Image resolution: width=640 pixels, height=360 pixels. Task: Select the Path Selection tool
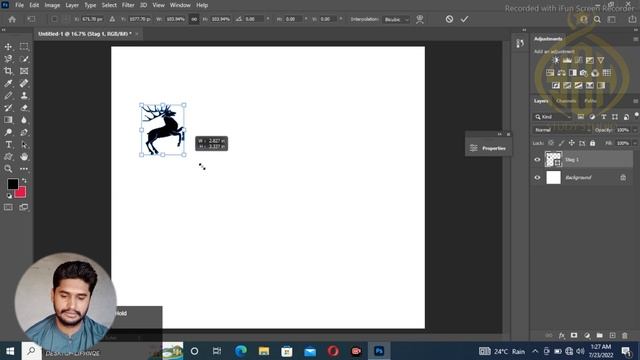(24, 144)
